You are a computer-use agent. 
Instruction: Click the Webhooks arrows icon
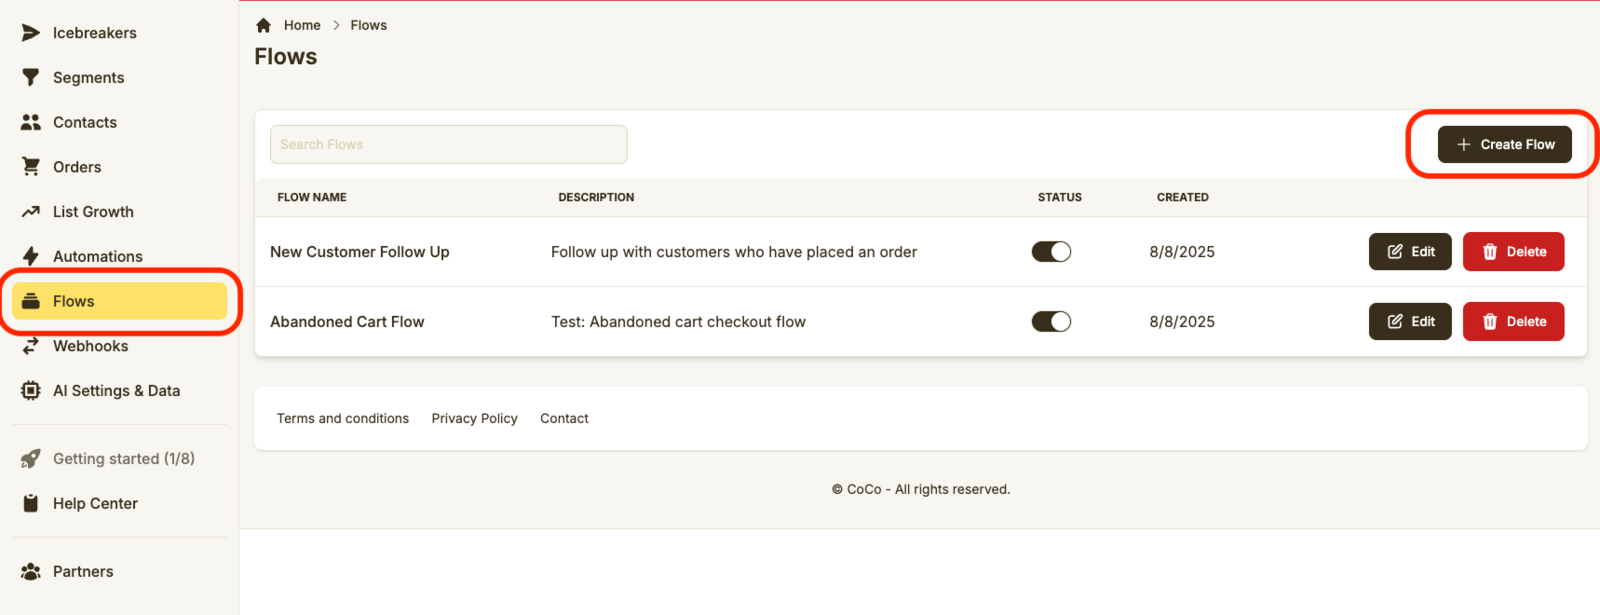click(31, 346)
